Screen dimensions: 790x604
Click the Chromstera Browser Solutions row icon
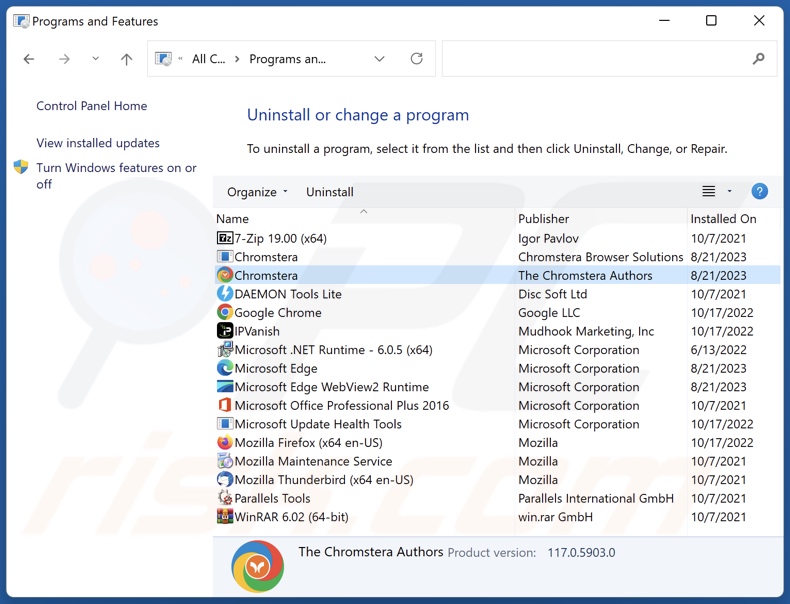[225, 257]
